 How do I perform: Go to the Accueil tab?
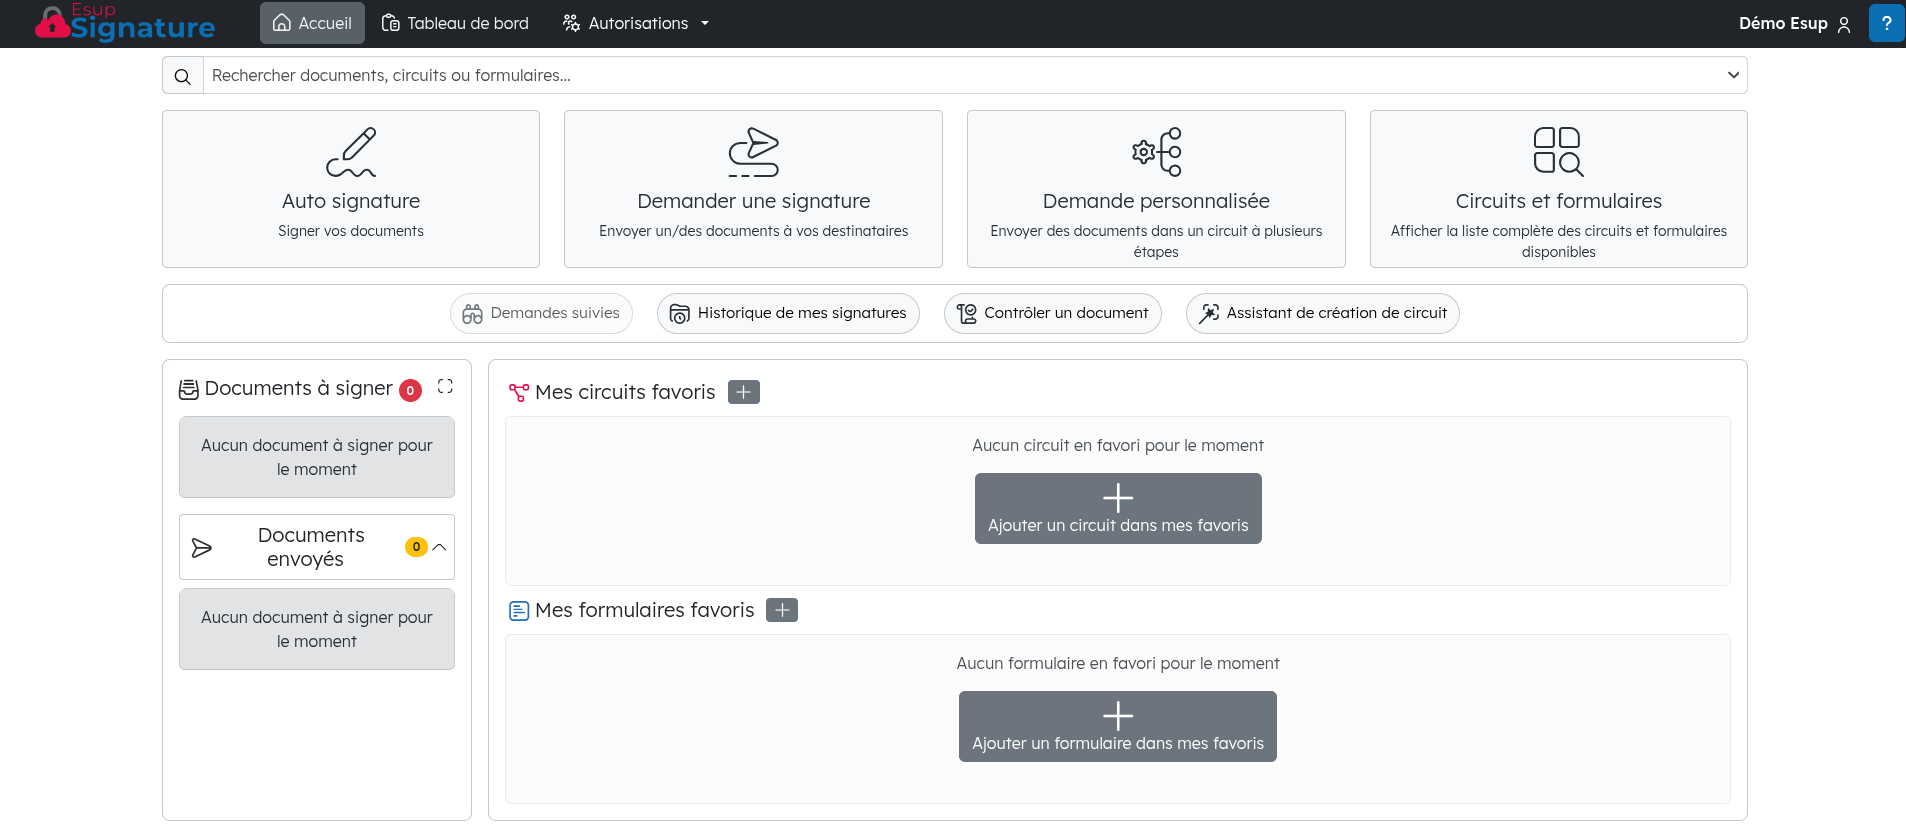312,23
